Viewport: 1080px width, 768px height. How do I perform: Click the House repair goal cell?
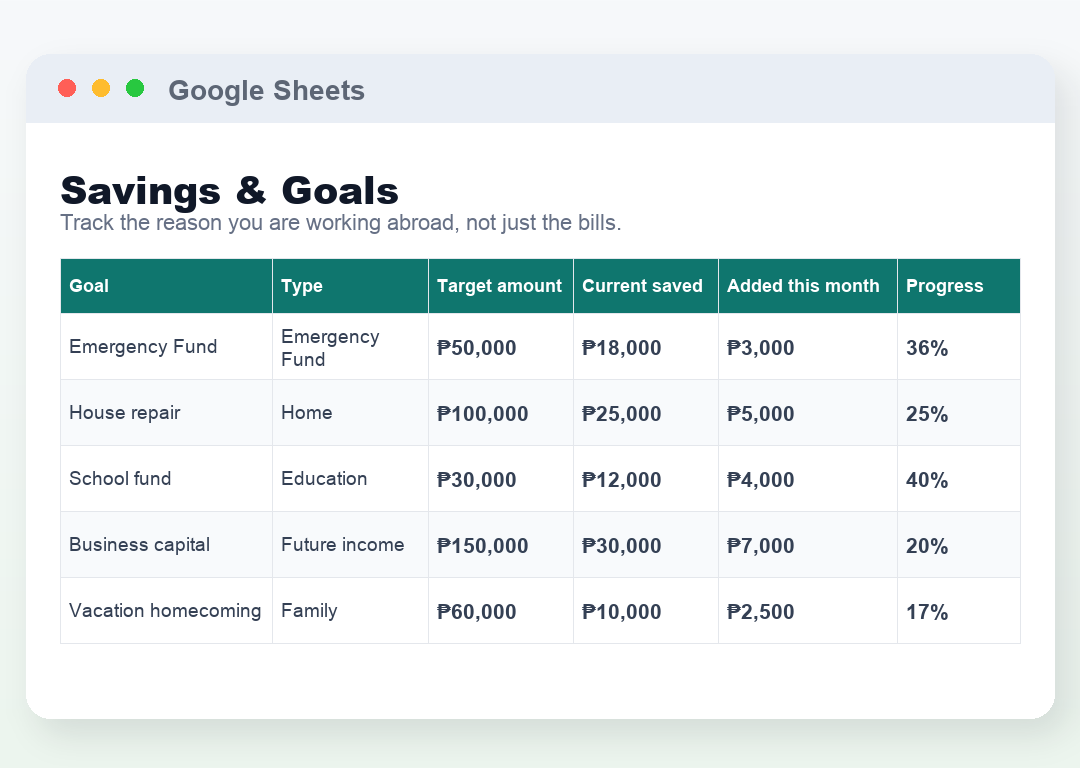167,413
